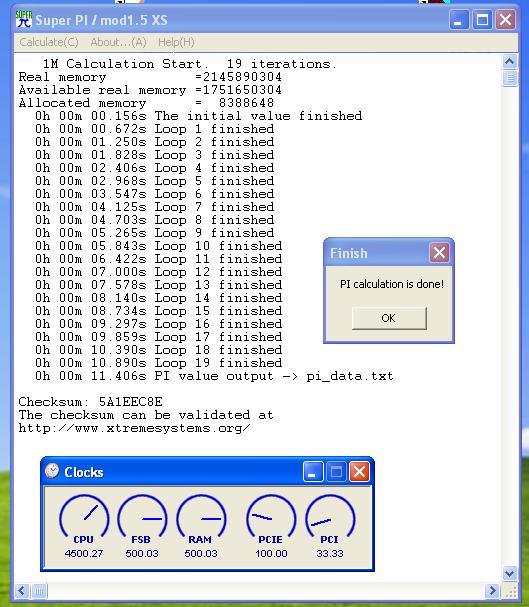Click 'The checksum can be validated at' line
The image size is (529, 607).
tap(146, 415)
